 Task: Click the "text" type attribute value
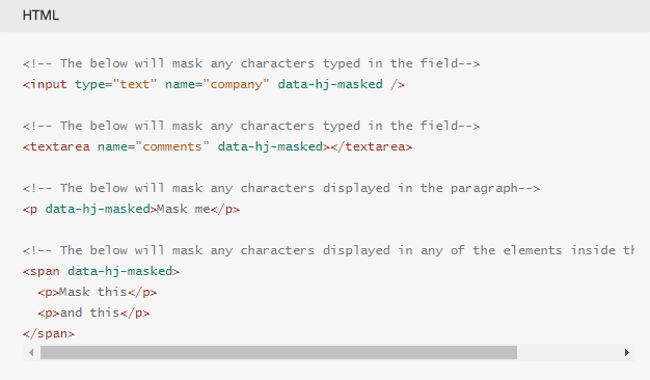[x=135, y=85]
